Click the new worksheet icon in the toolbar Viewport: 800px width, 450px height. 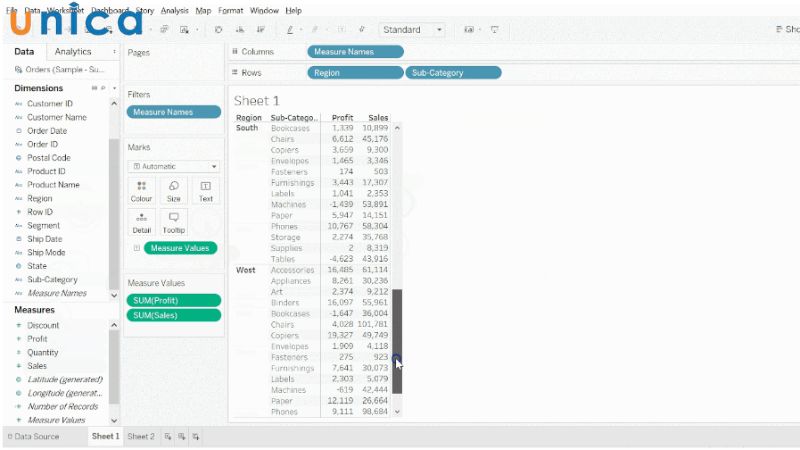click(184, 30)
